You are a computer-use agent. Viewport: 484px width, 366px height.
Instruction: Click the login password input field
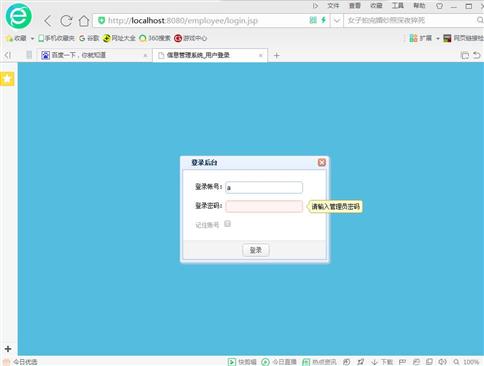click(264, 206)
